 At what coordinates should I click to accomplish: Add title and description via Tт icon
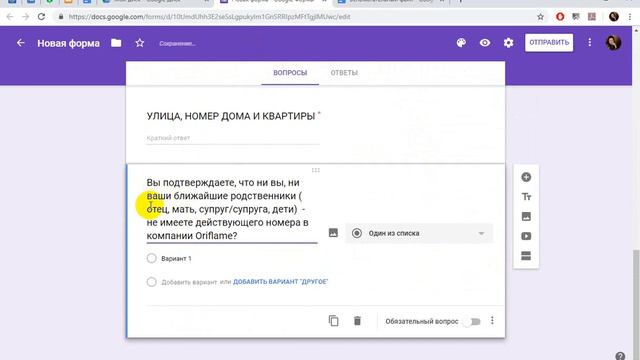click(x=526, y=197)
